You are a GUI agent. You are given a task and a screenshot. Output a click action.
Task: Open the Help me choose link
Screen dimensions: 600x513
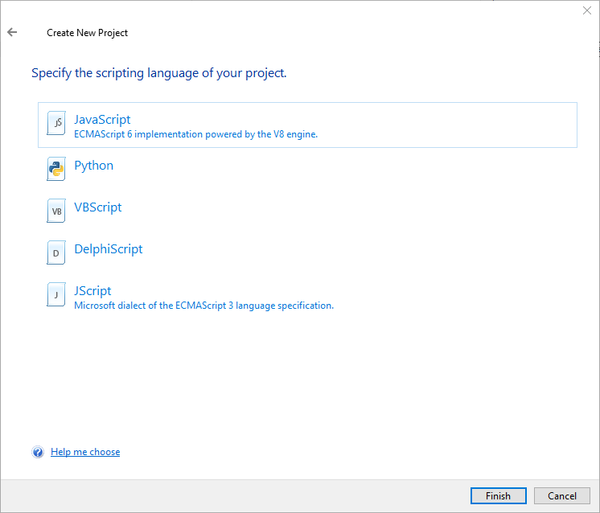[x=85, y=452]
